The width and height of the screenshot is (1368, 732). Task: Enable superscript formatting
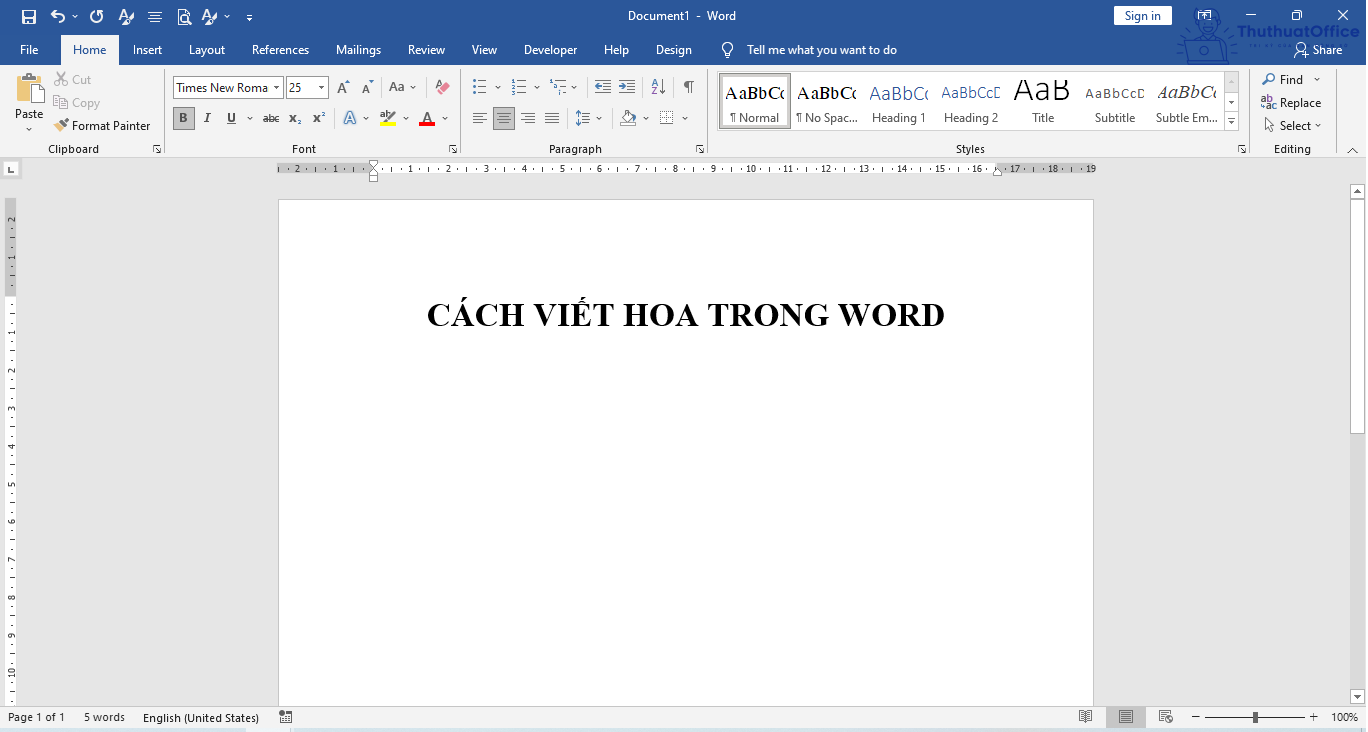[x=317, y=118]
